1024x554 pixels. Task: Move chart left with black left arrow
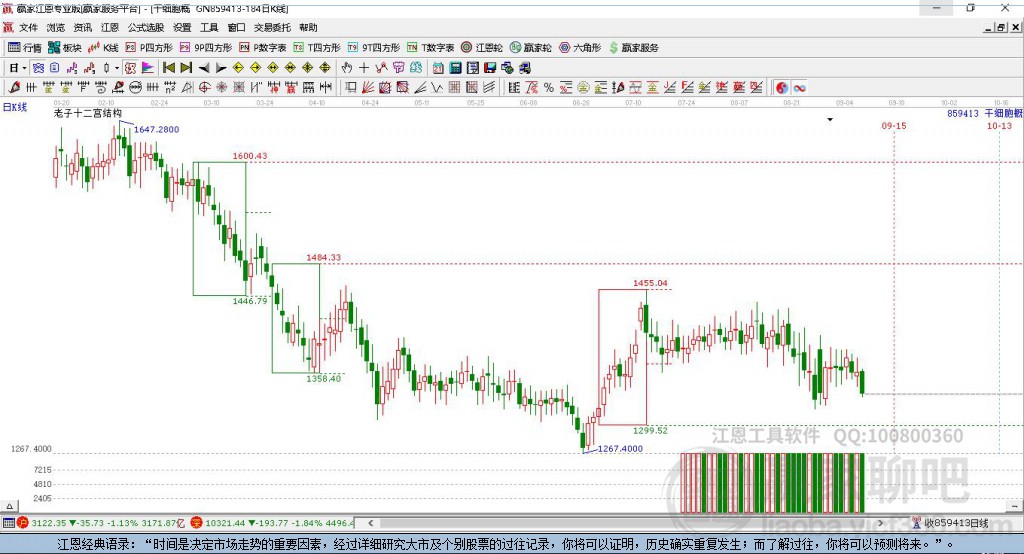(x=204, y=68)
